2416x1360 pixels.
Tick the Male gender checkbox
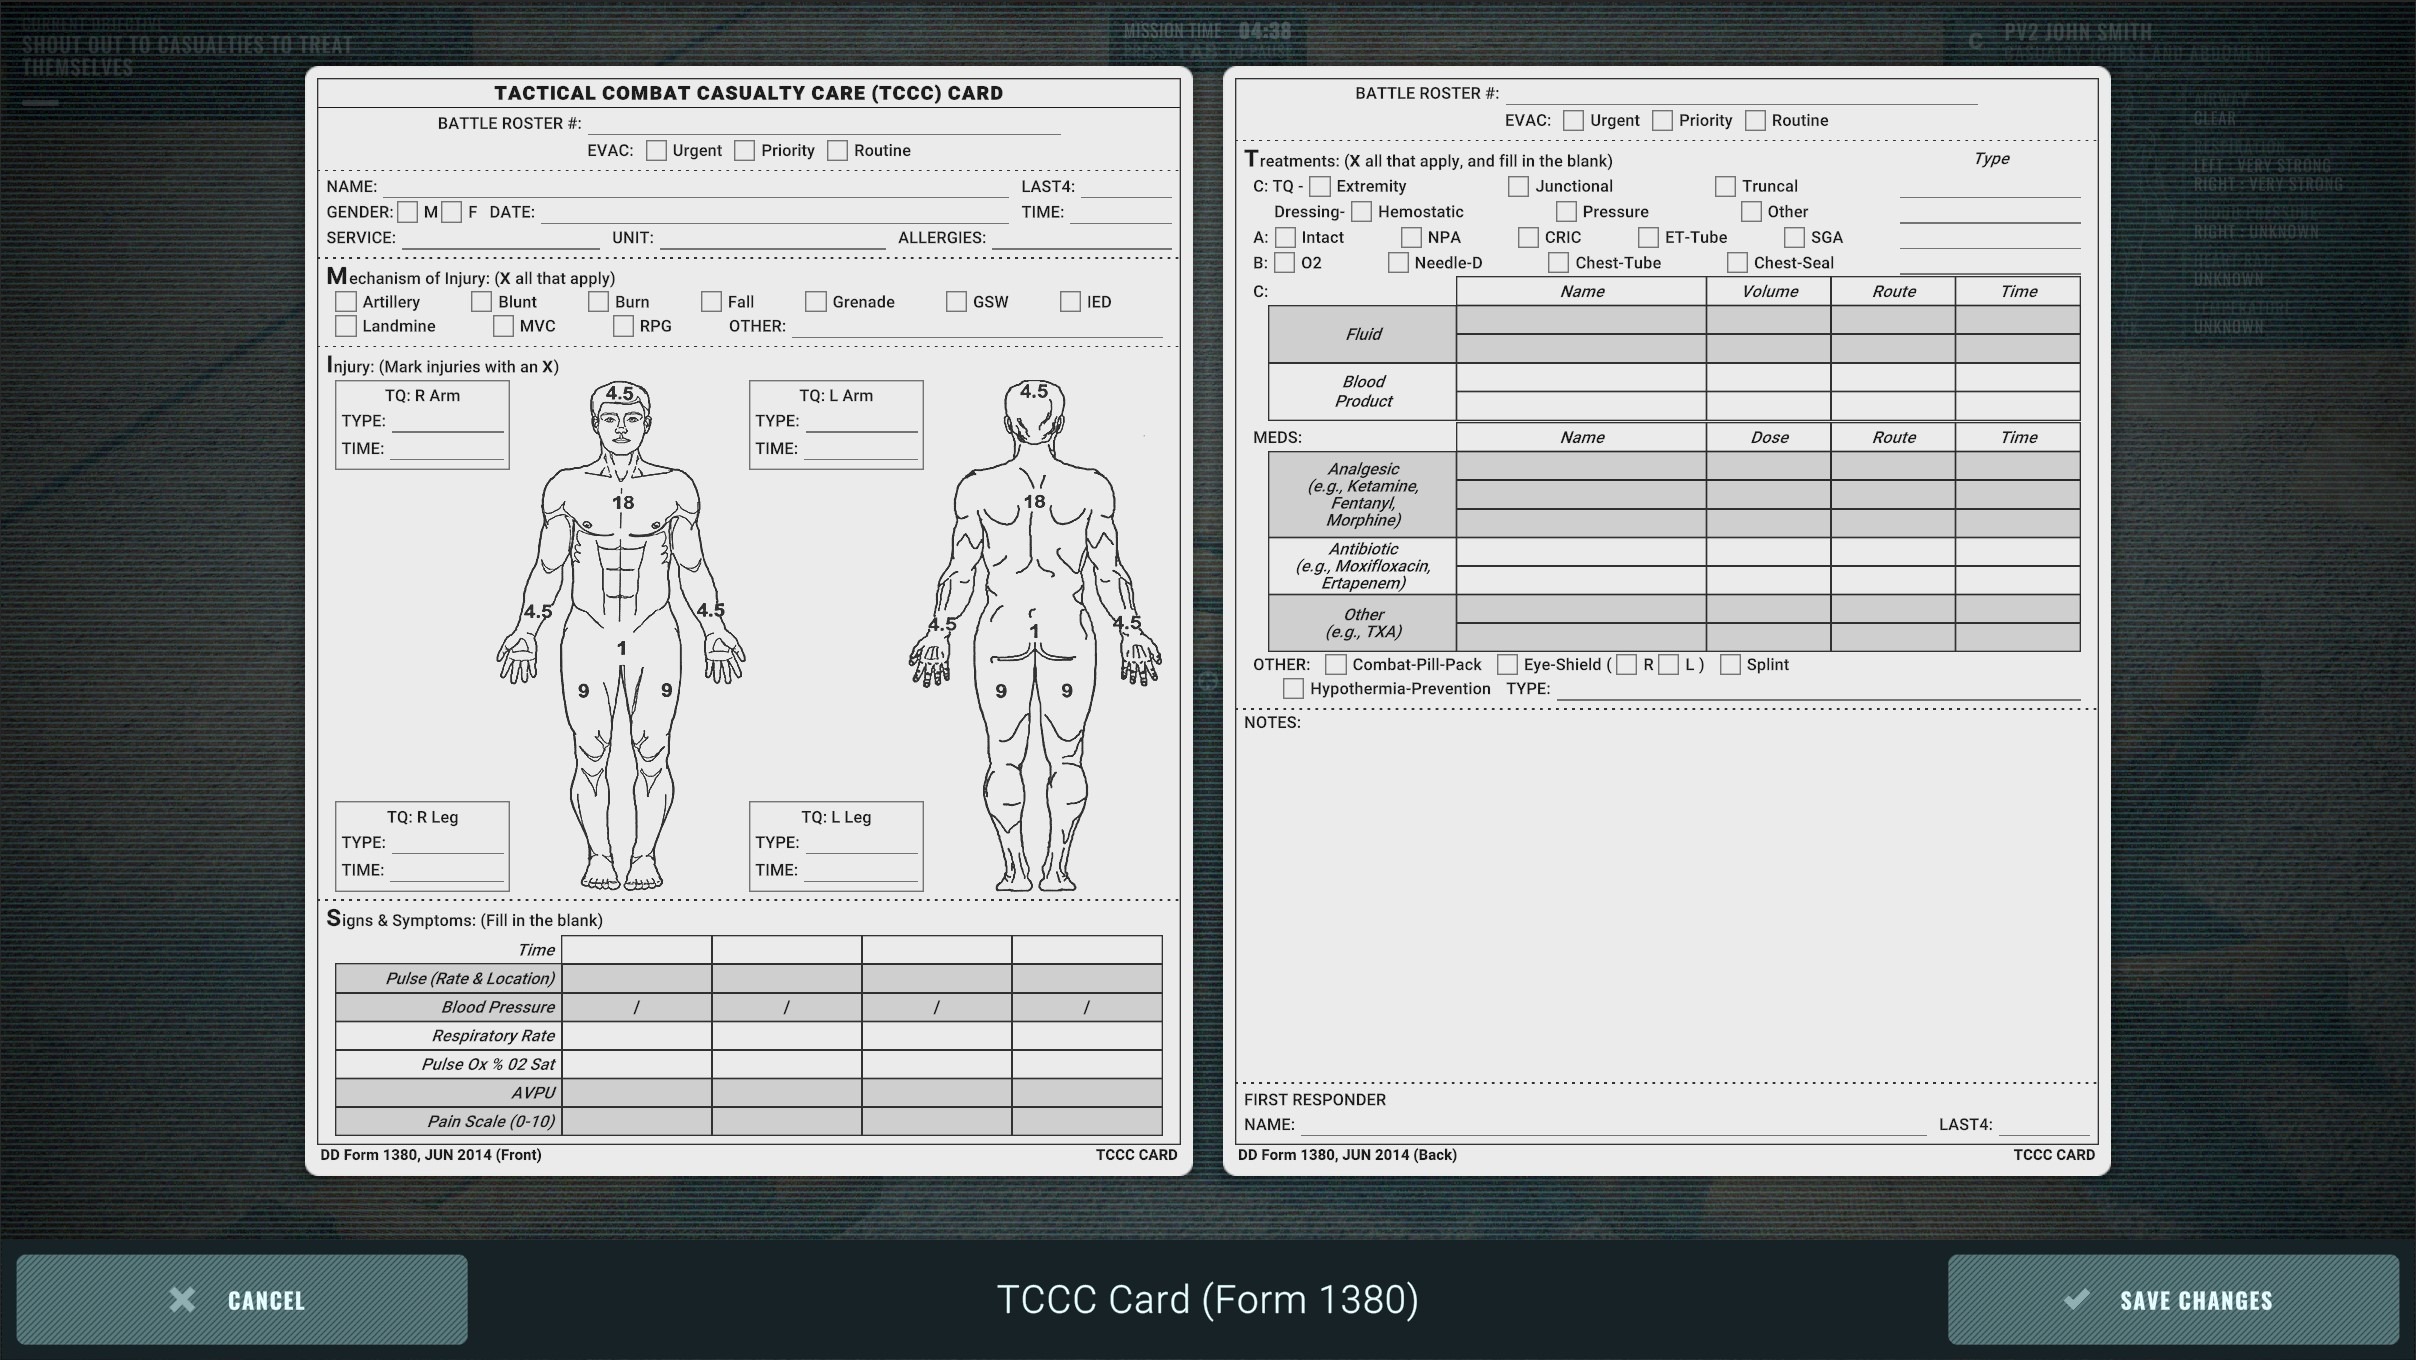[407, 212]
